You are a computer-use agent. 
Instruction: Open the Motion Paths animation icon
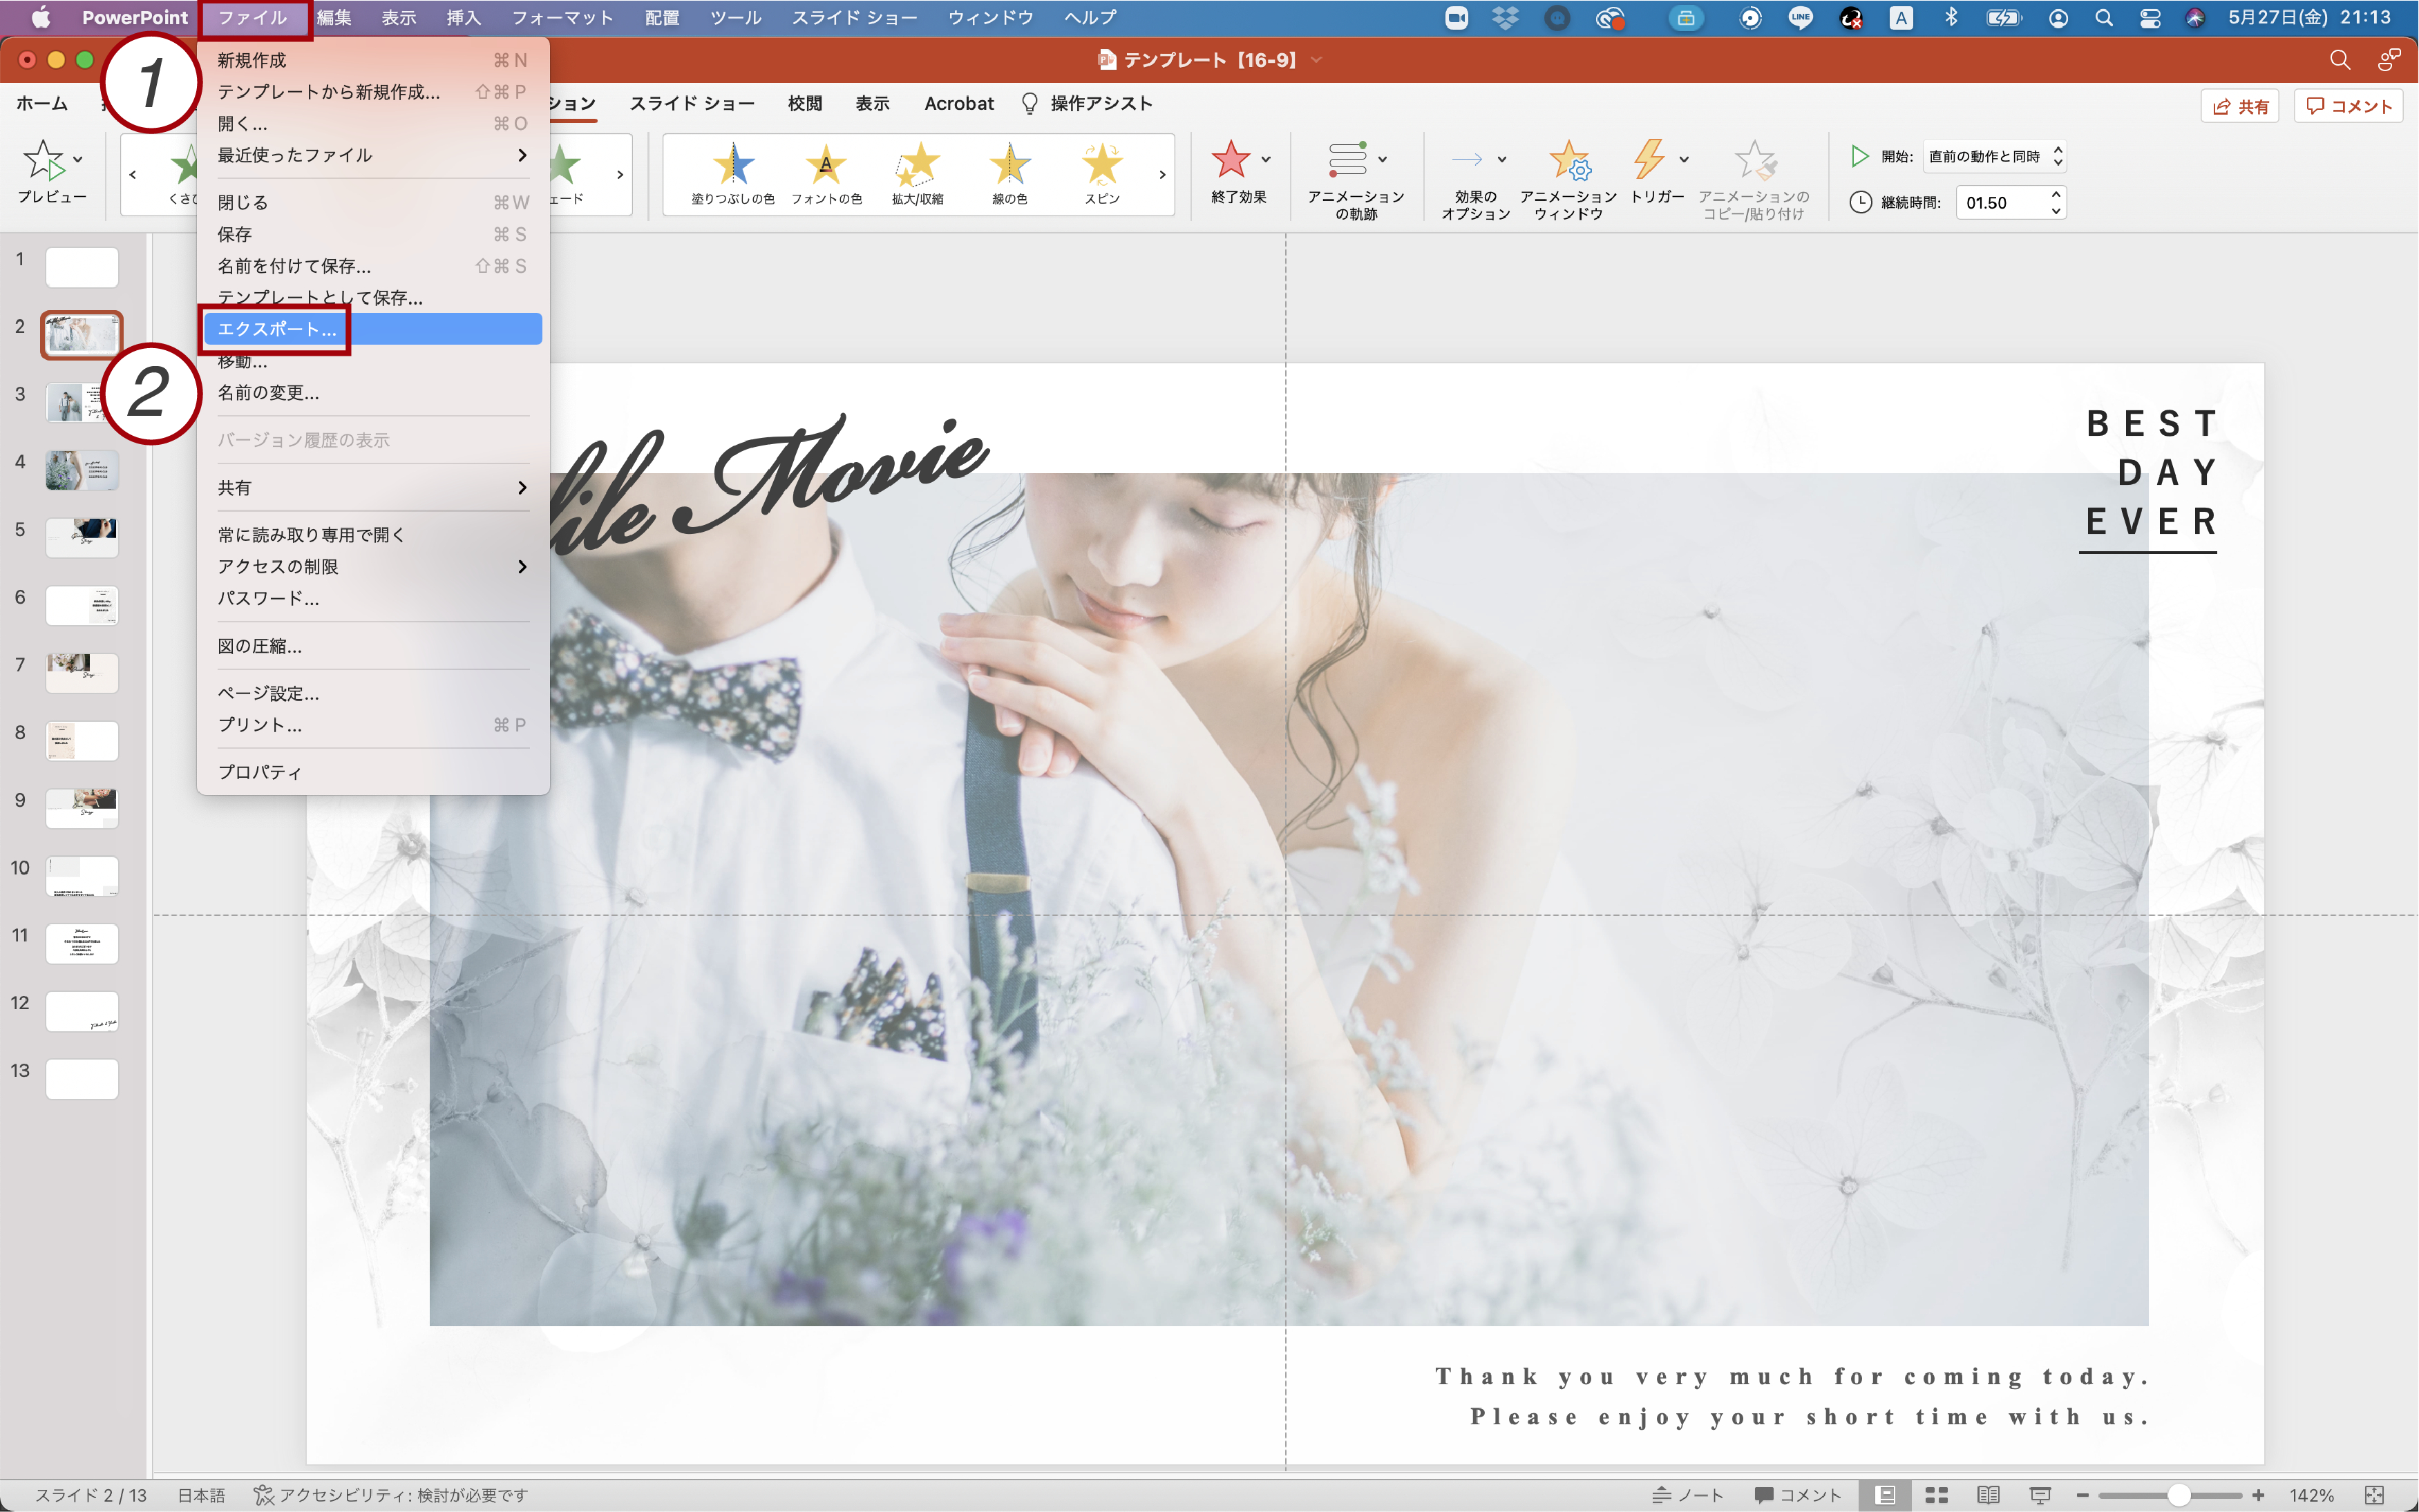(x=1347, y=159)
